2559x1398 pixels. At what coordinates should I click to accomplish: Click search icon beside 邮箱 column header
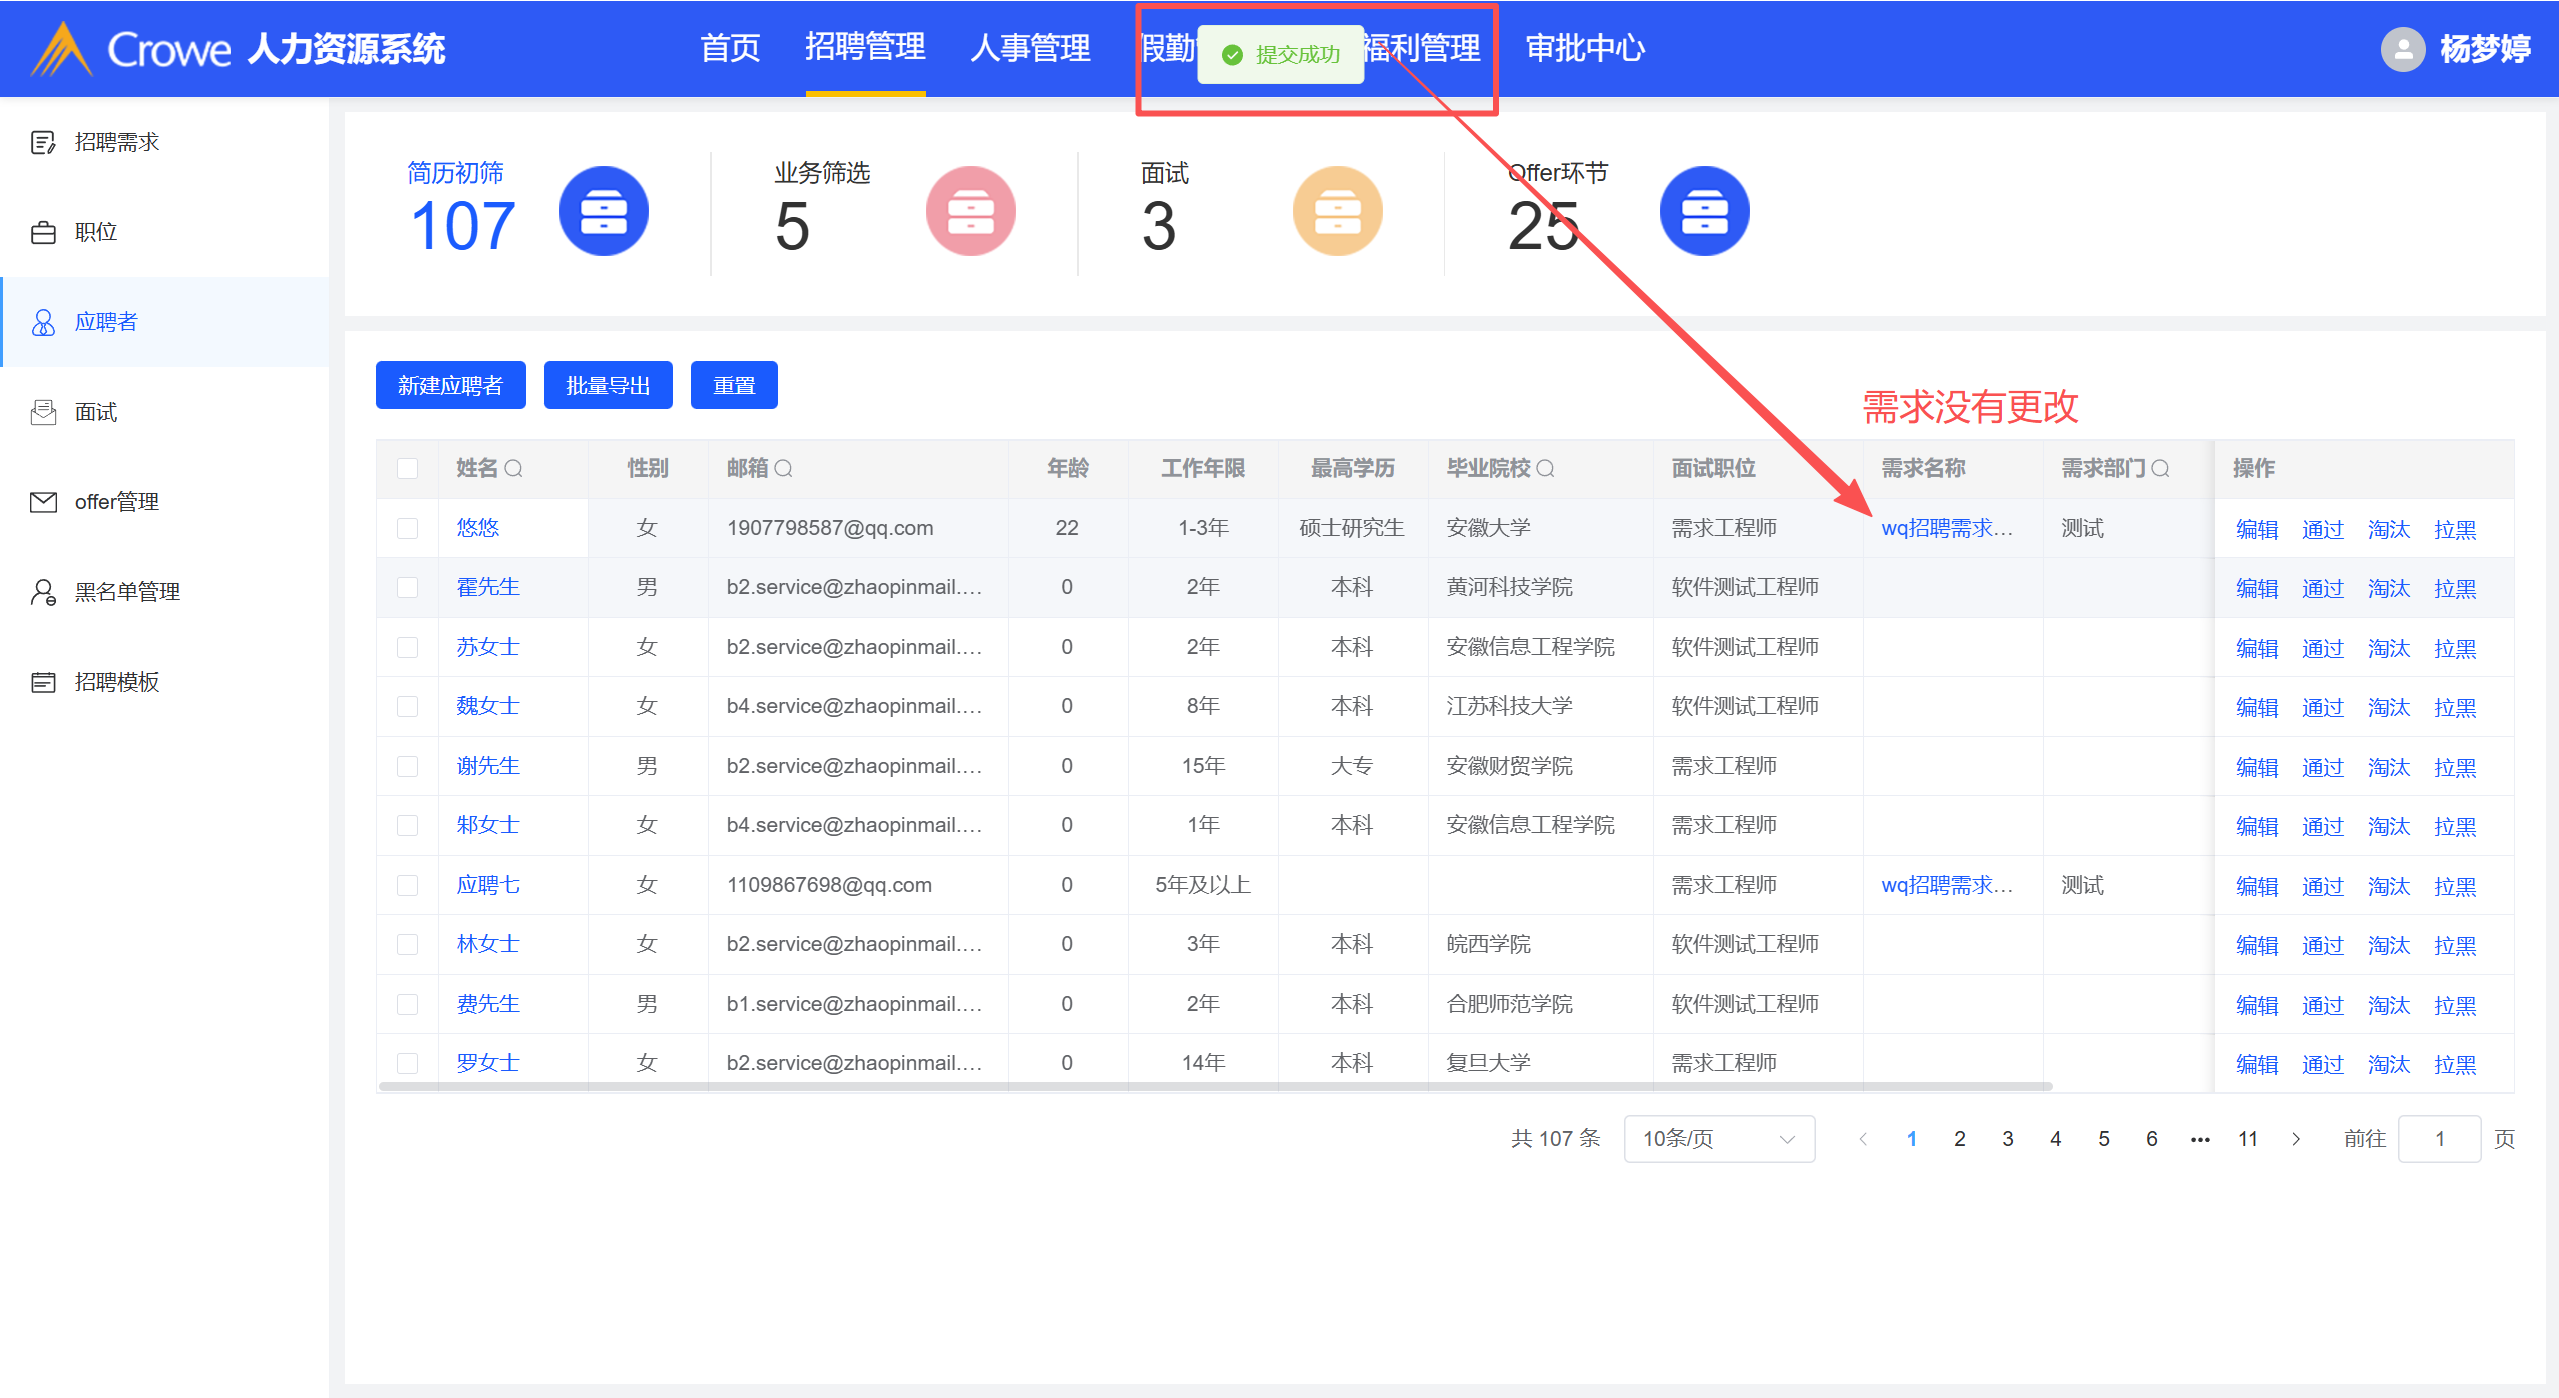pos(784,468)
